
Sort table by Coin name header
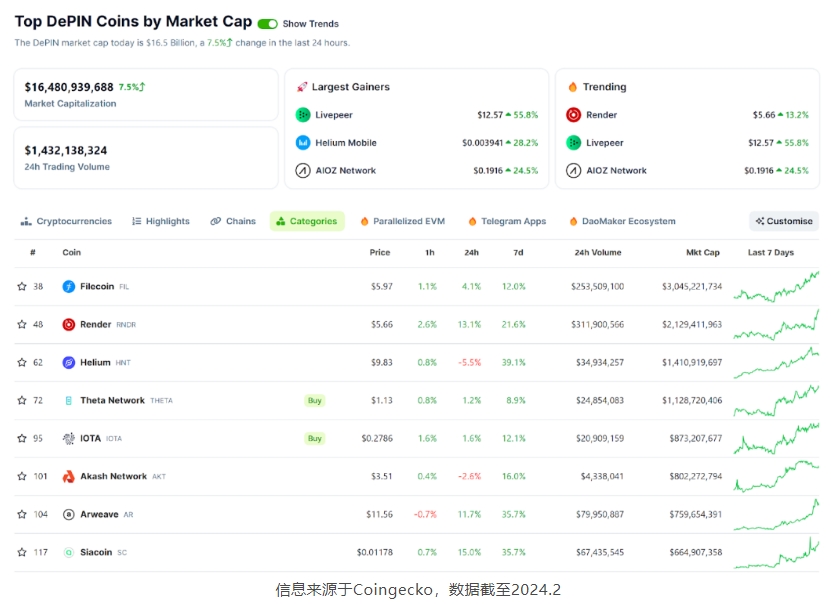coord(72,253)
